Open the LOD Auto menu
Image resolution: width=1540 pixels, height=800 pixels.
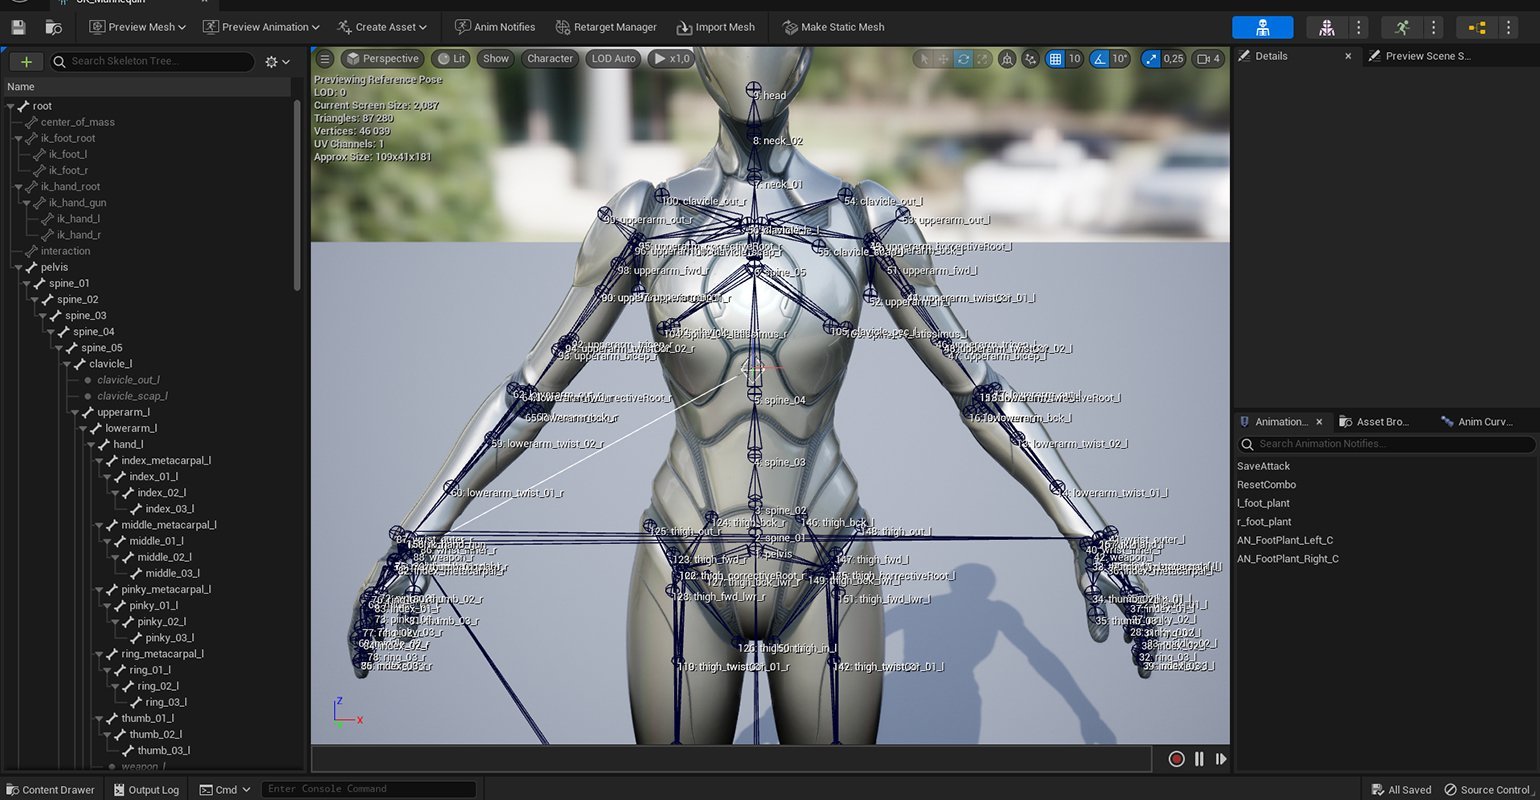click(613, 59)
